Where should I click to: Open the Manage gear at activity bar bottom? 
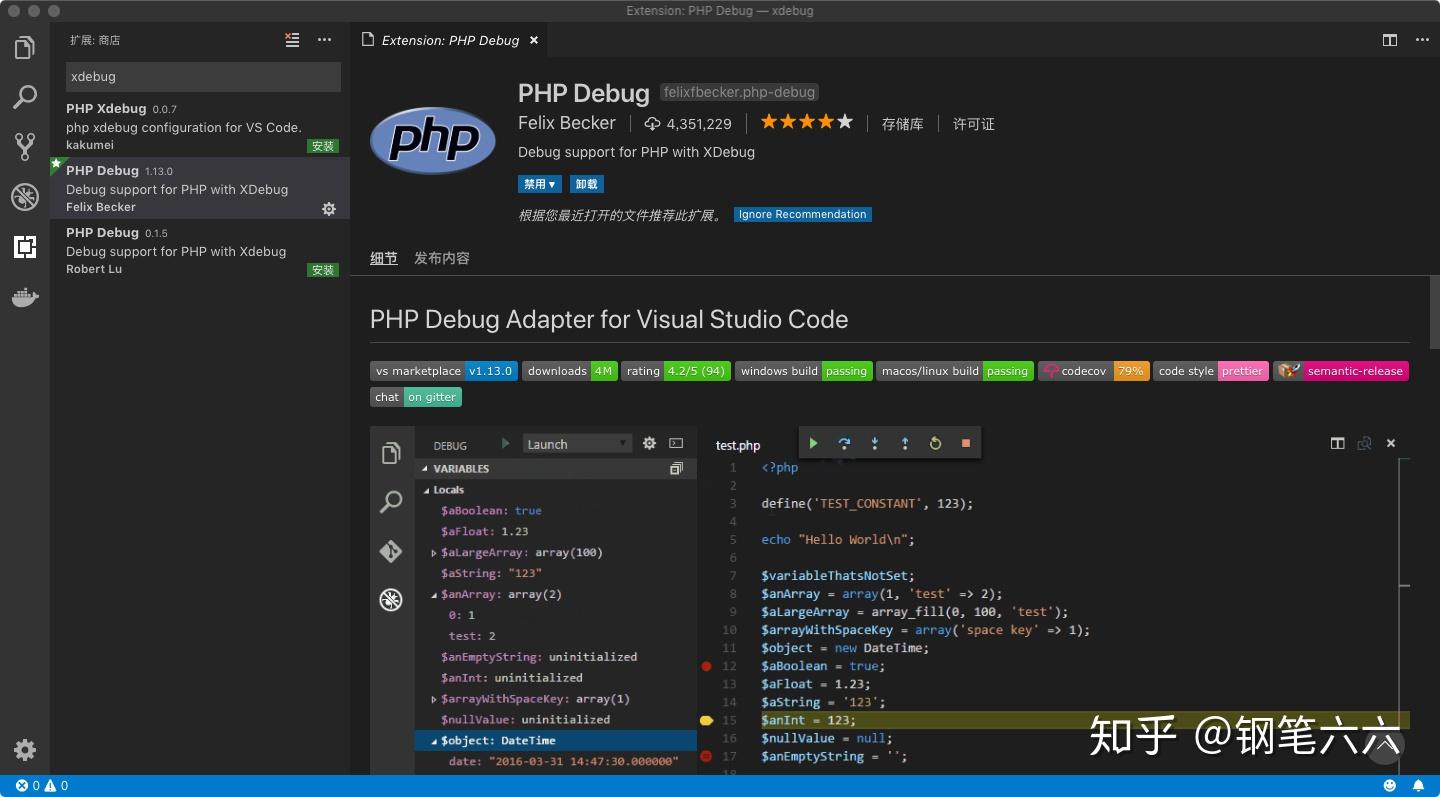click(x=25, y=750)
